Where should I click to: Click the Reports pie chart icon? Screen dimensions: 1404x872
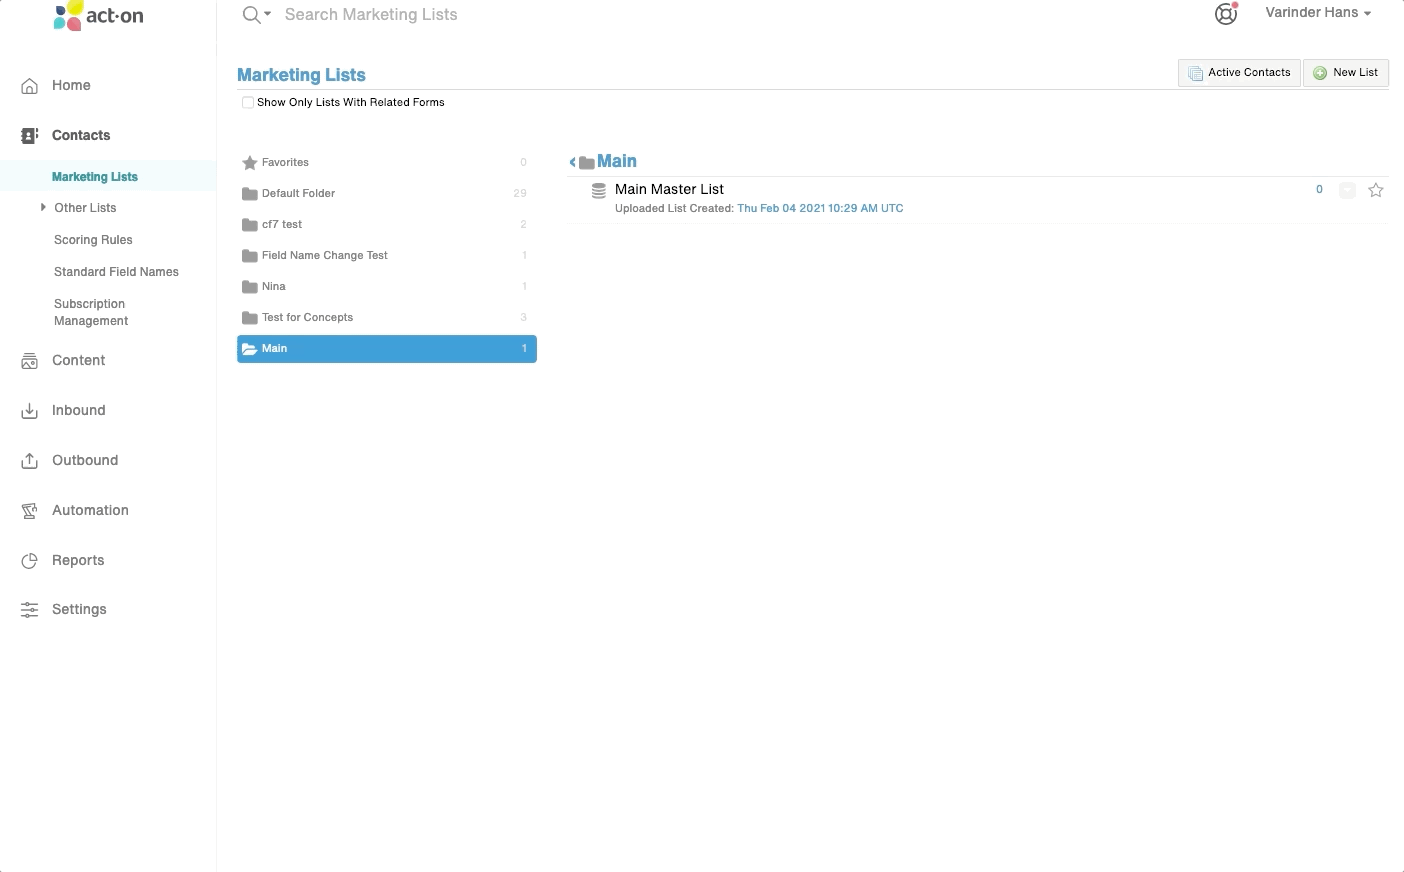[x=30, y=561]
